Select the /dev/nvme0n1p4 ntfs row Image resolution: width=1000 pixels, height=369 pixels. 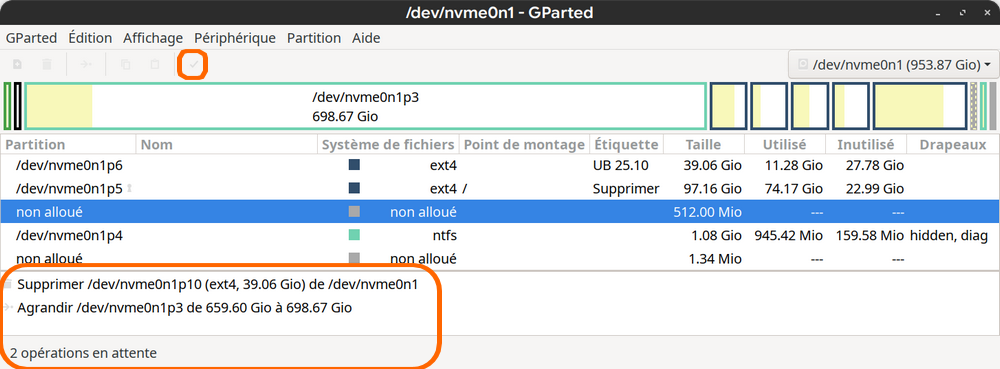coord(500,235)
